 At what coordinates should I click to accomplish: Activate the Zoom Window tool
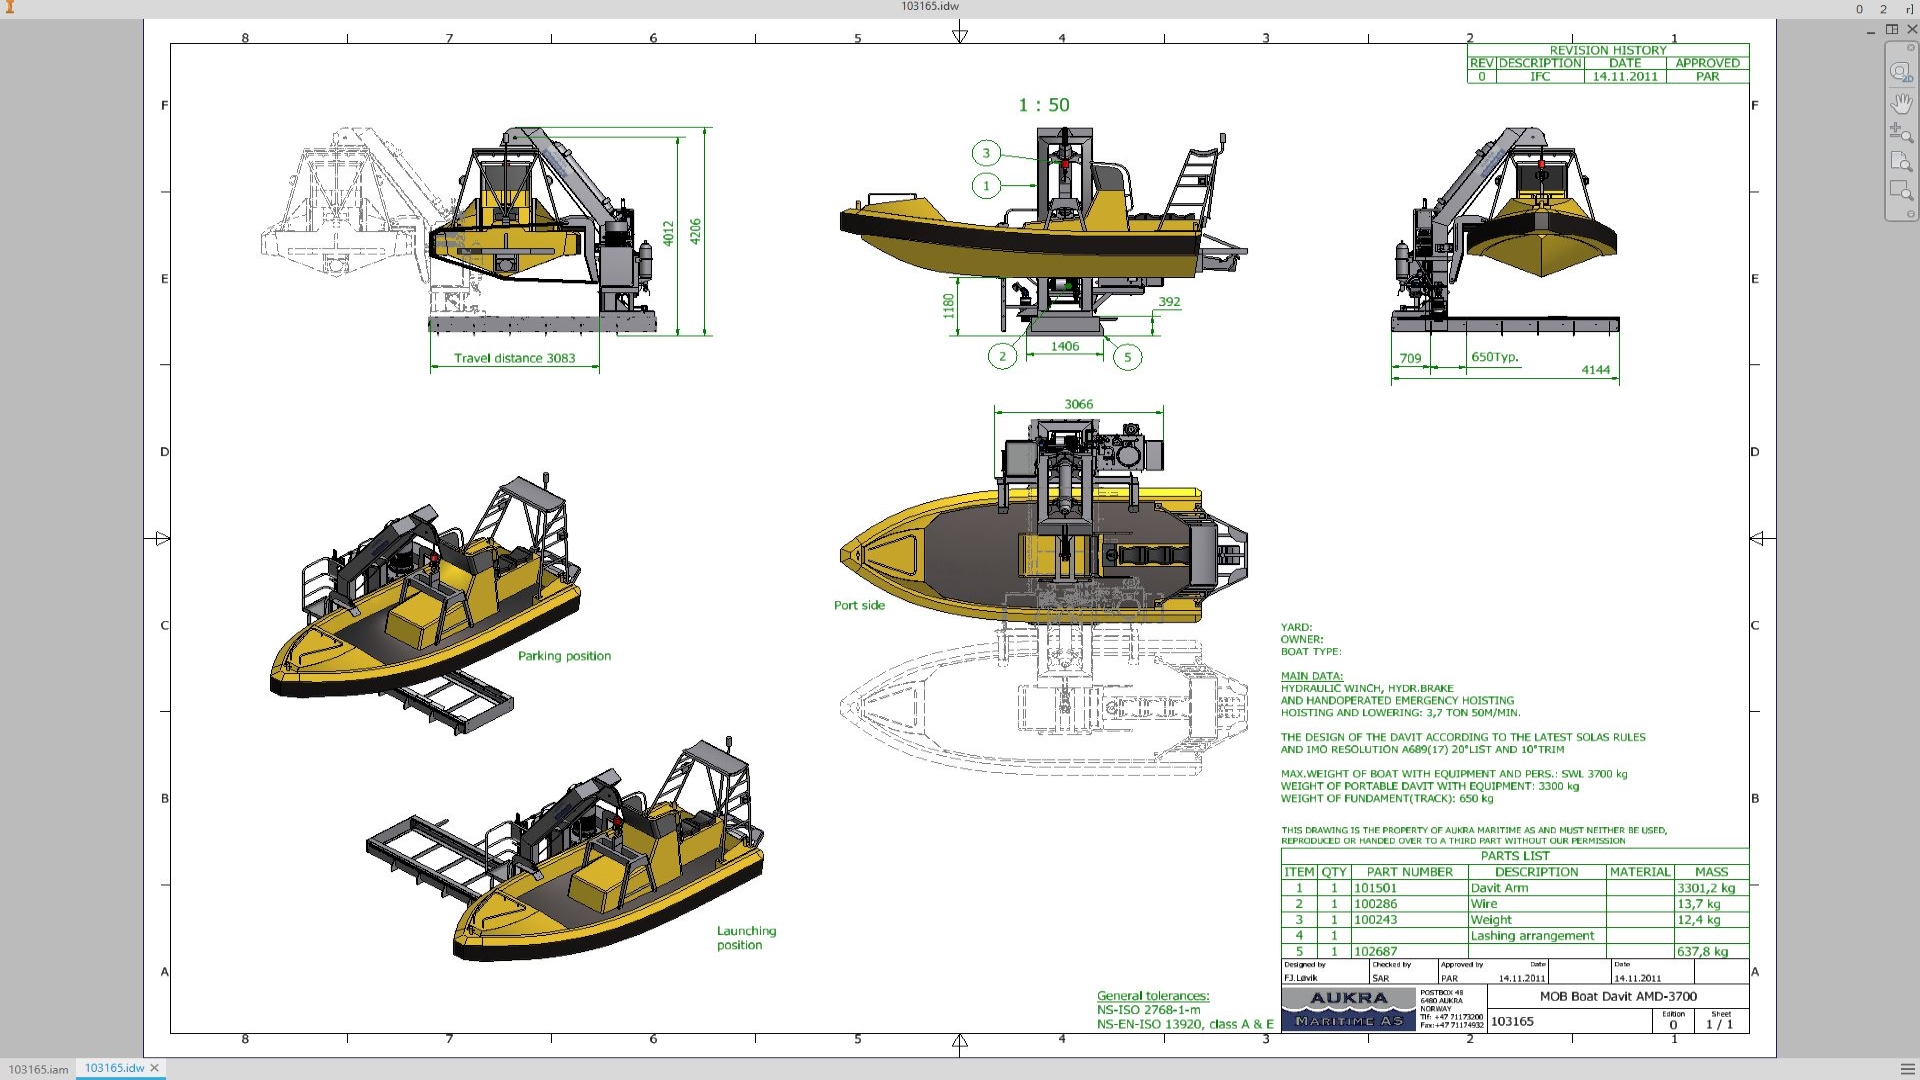[1900, 190]
